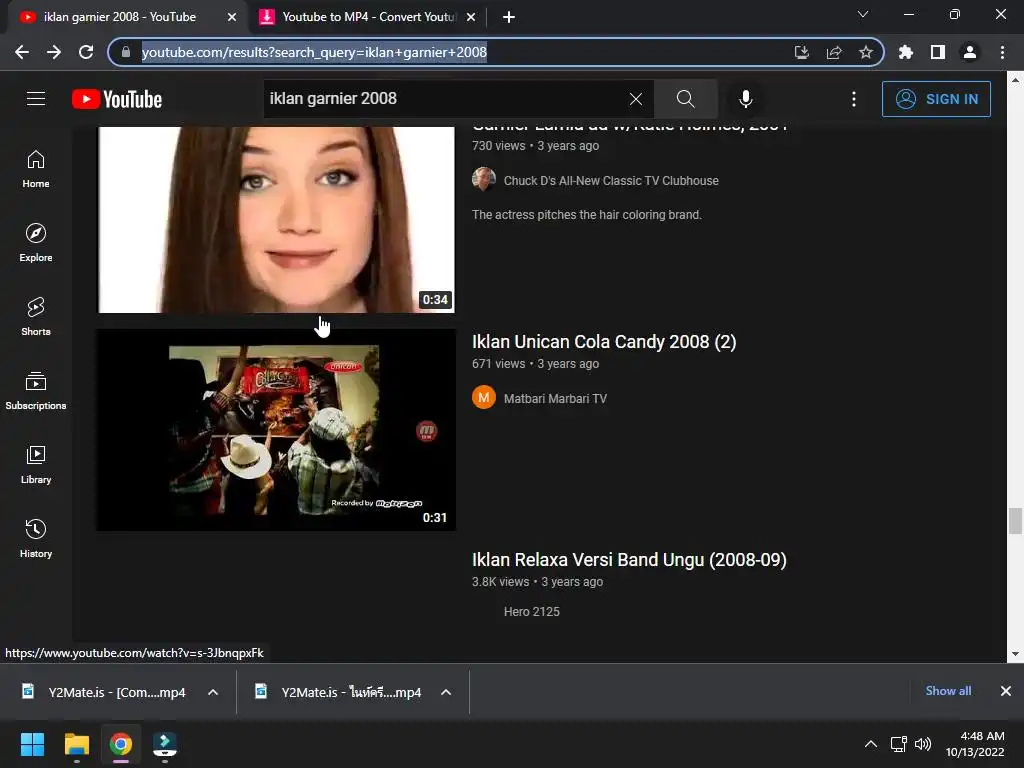The width and height of the screenshot is (1024, 768).
Task: Open the YouTube hamburger guide menu
Action: [x=36, y=99]
